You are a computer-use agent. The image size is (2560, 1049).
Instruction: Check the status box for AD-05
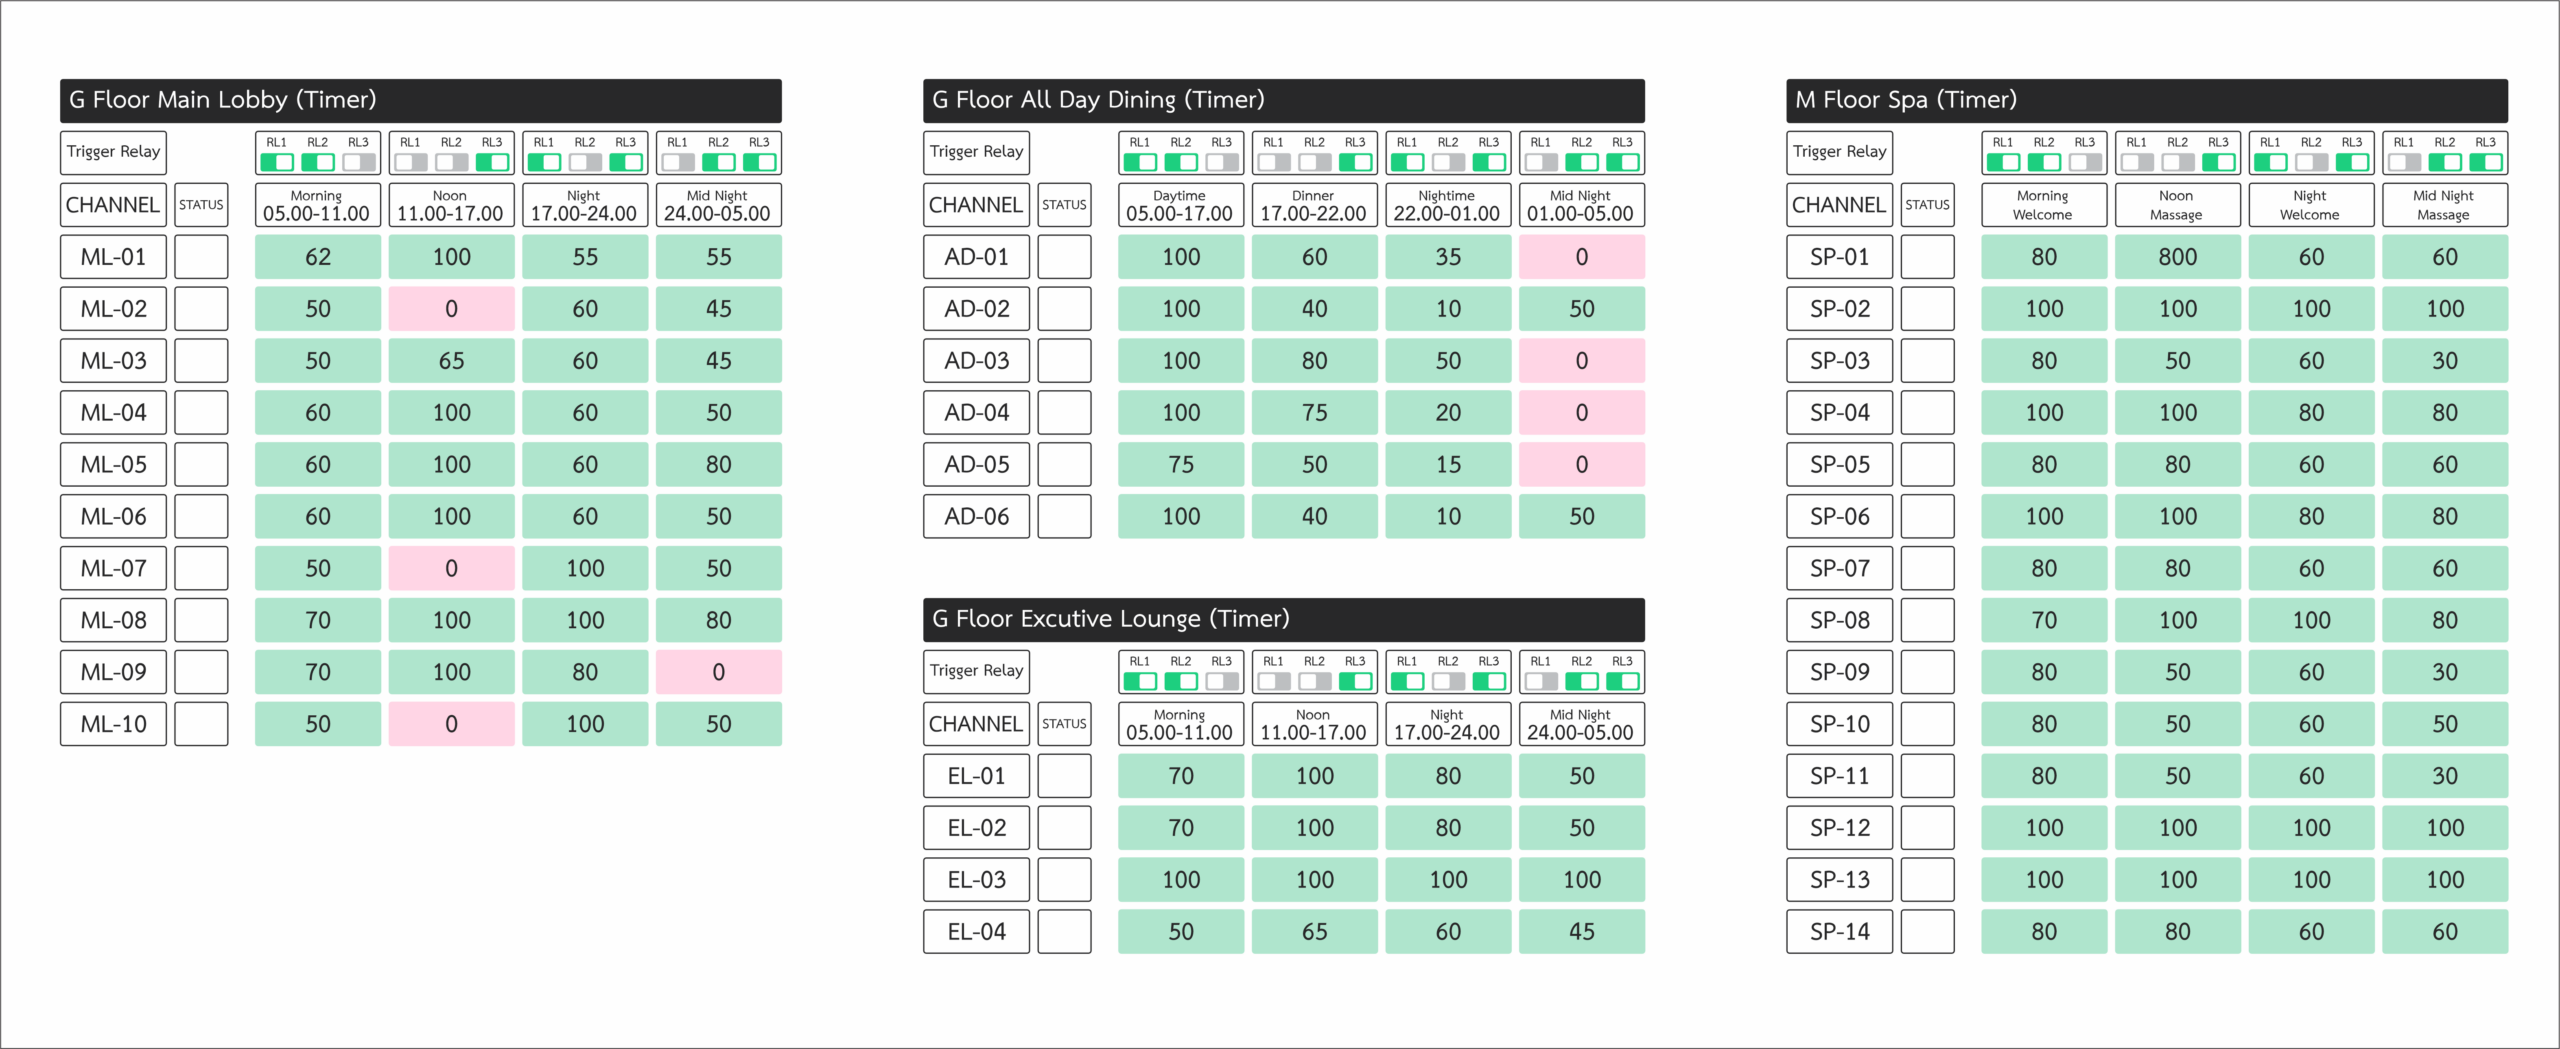(1064, 465)
